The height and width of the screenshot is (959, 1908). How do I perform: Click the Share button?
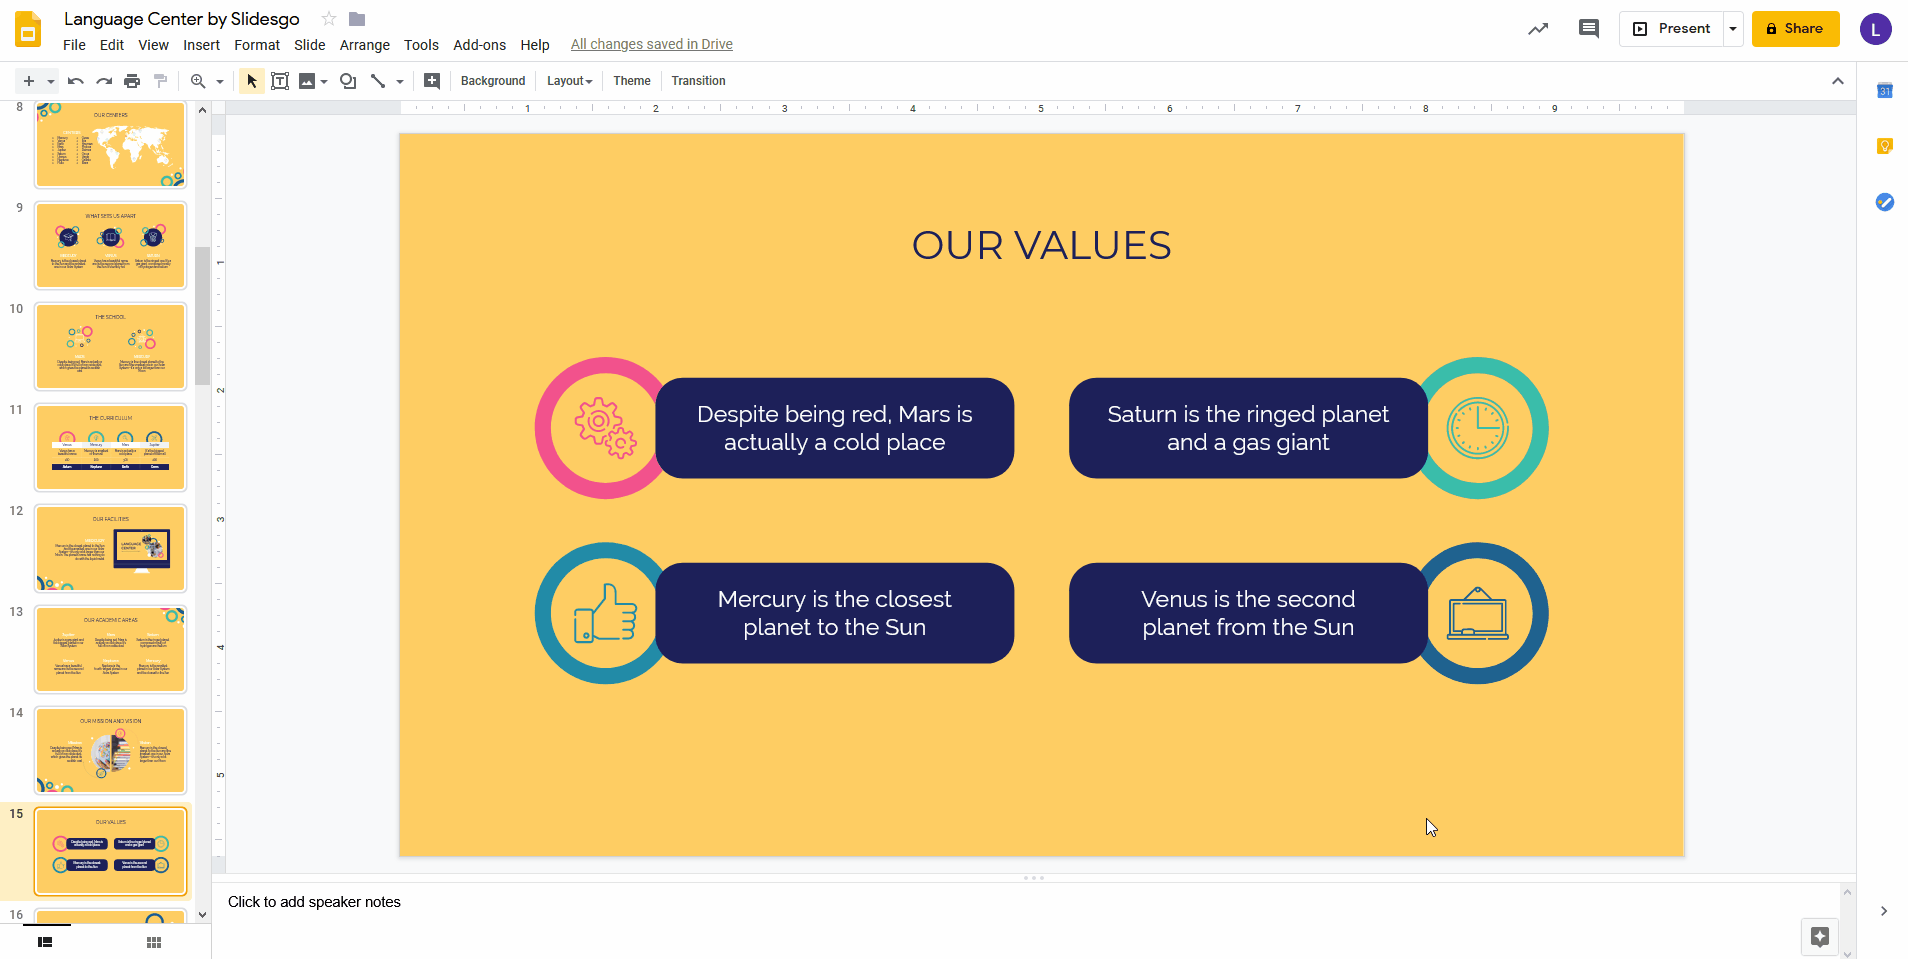pos(1795,29)
